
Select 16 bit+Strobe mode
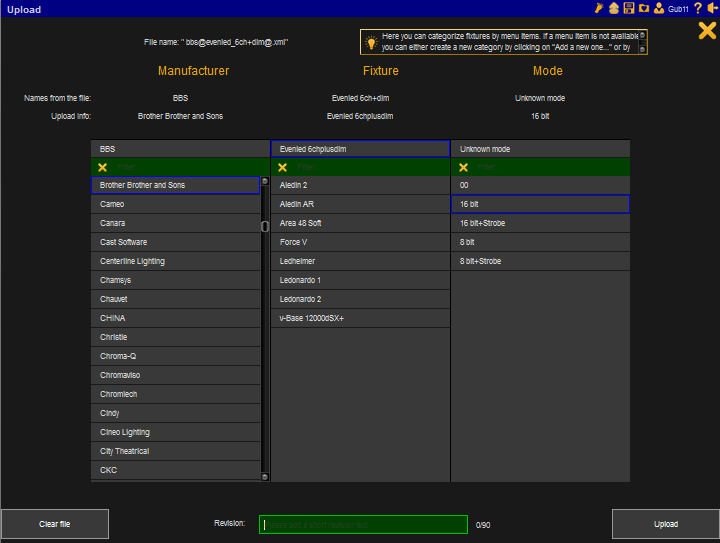[540, 223]
